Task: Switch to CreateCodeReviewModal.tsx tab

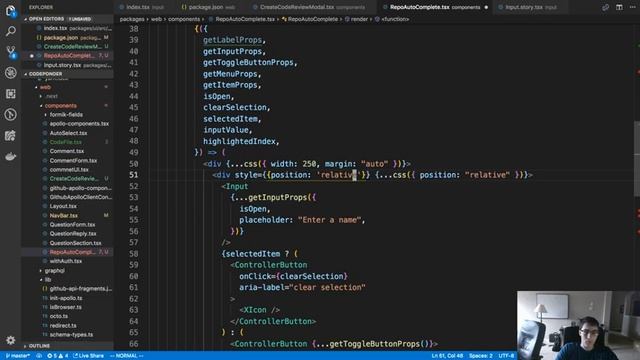Action: point(311,7)
